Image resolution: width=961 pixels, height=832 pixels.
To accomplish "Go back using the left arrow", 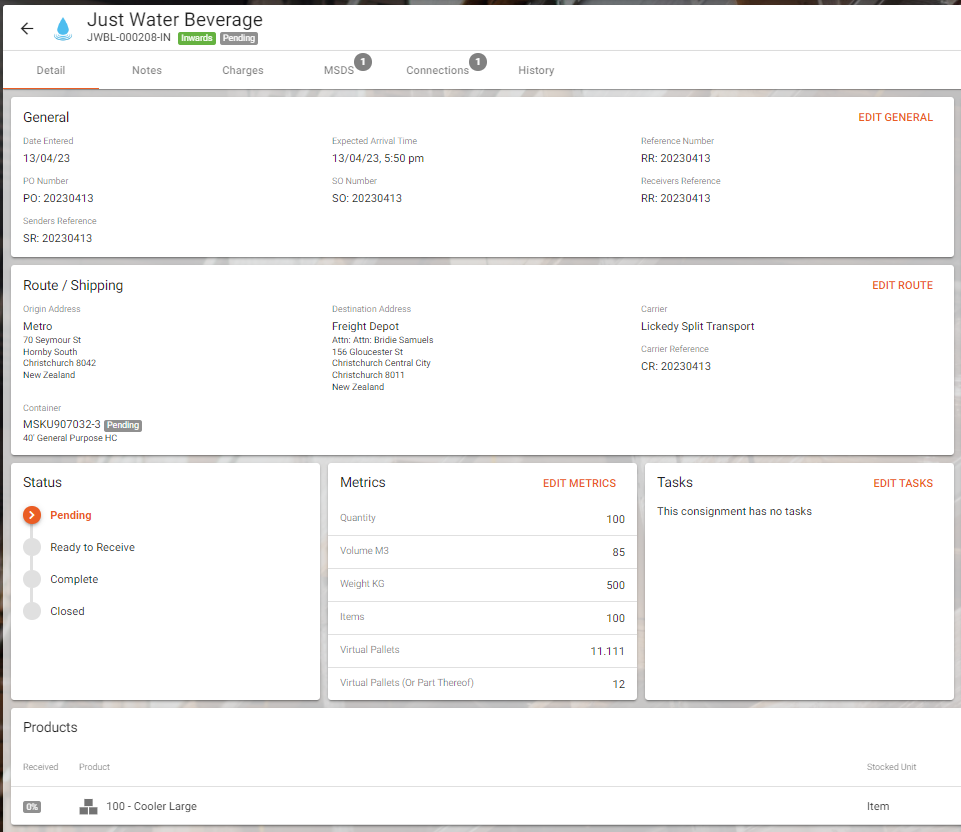I will pyautogui.click(x=27, y=28).
